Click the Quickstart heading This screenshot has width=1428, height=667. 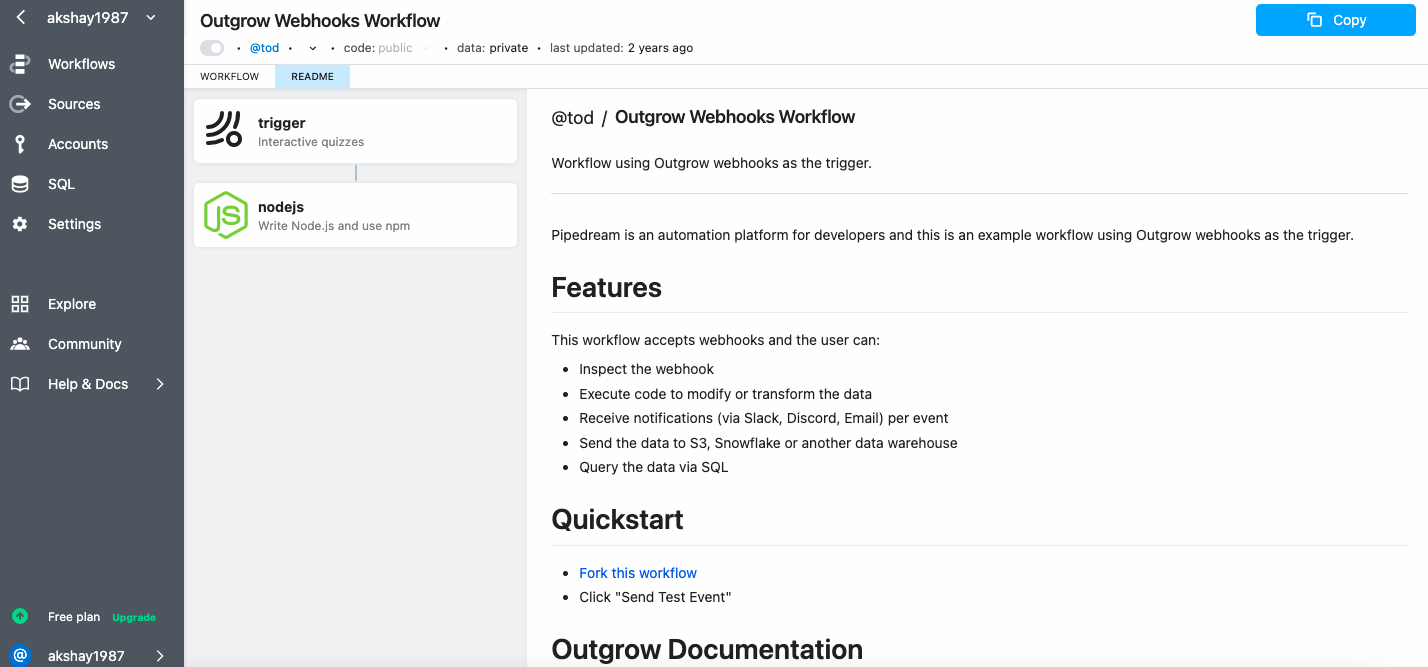[x=617, y=520]
